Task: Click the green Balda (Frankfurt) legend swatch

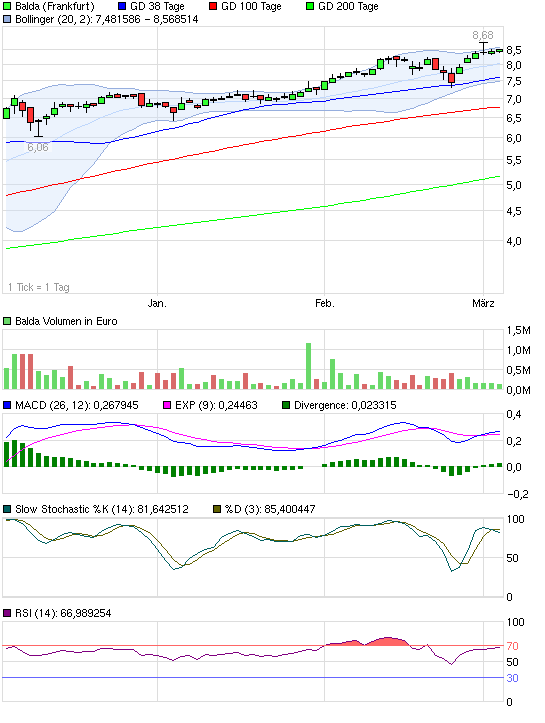Action: tap(7, 6)
